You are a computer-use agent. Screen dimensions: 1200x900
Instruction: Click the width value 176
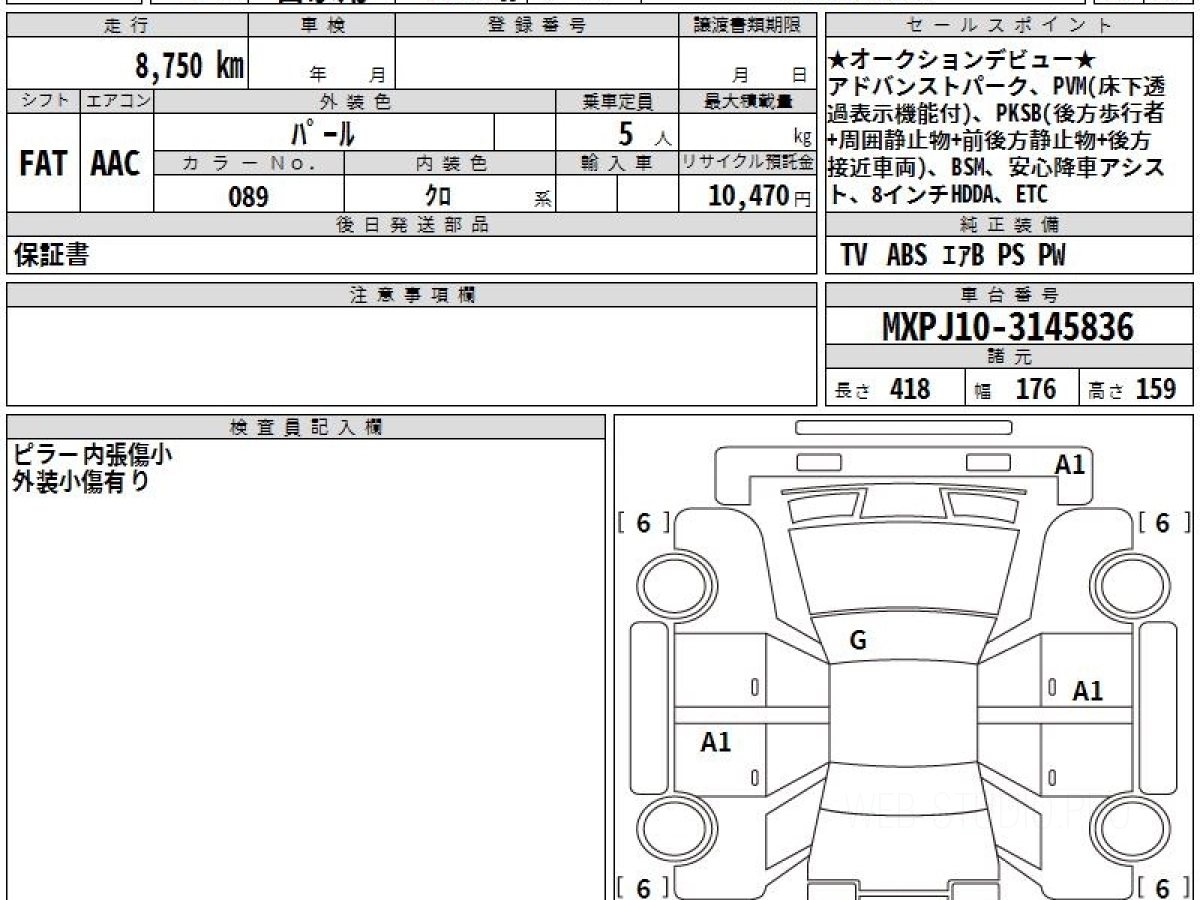tap(1036, 389)
